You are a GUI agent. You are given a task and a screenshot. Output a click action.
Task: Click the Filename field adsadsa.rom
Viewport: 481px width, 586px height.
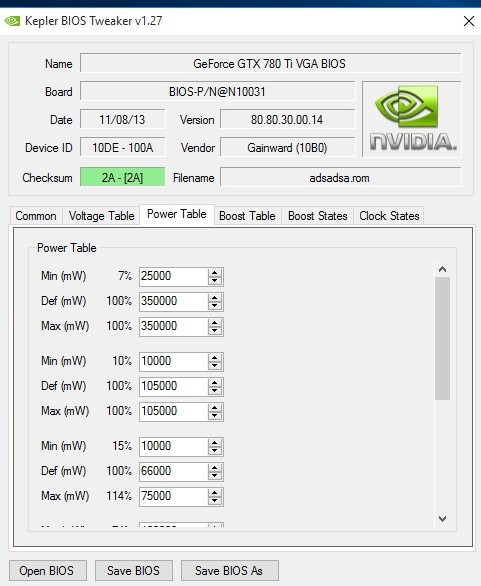(340, 178)
